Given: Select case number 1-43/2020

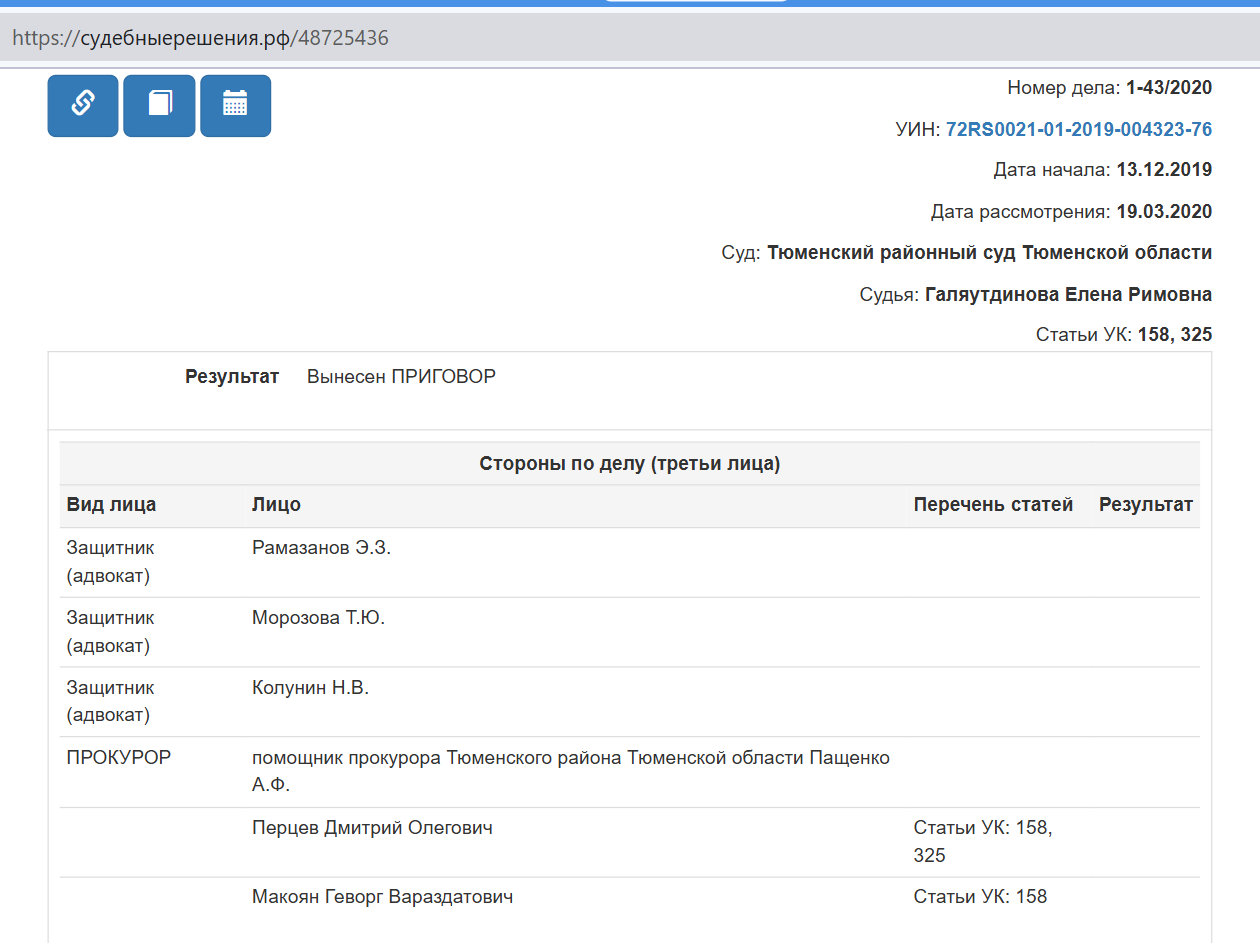Looking at the screenshot, I should click(x=1169, y=87).
